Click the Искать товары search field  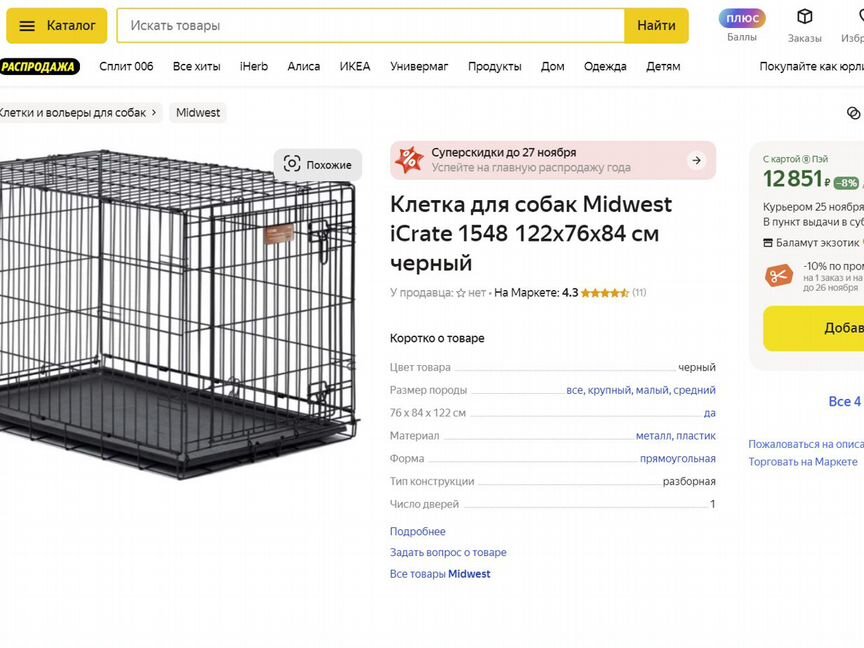point(370,26)
